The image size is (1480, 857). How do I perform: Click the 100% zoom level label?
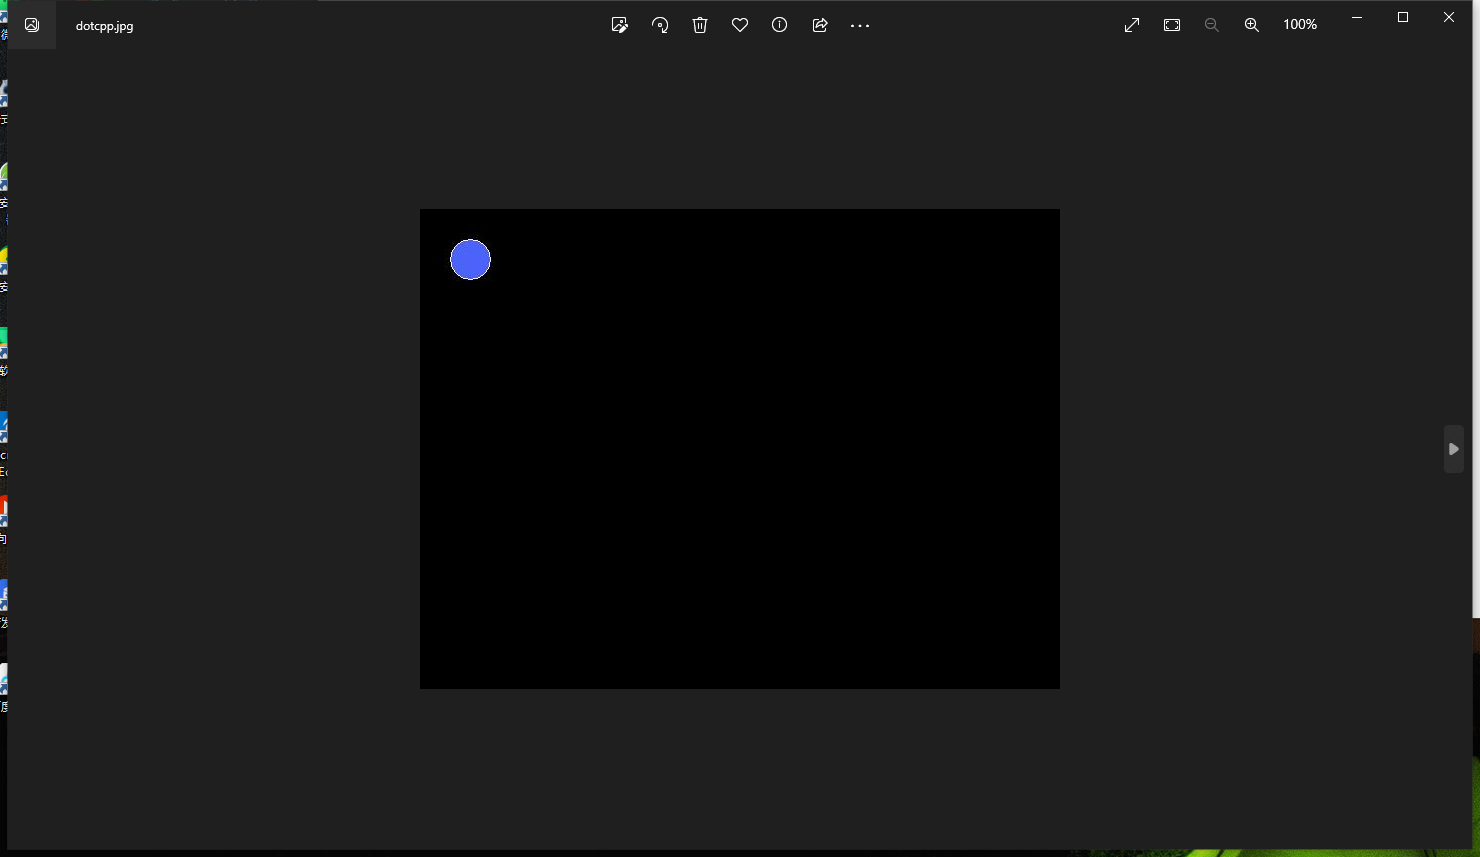pyautogui.click(x=1300, y=25)
